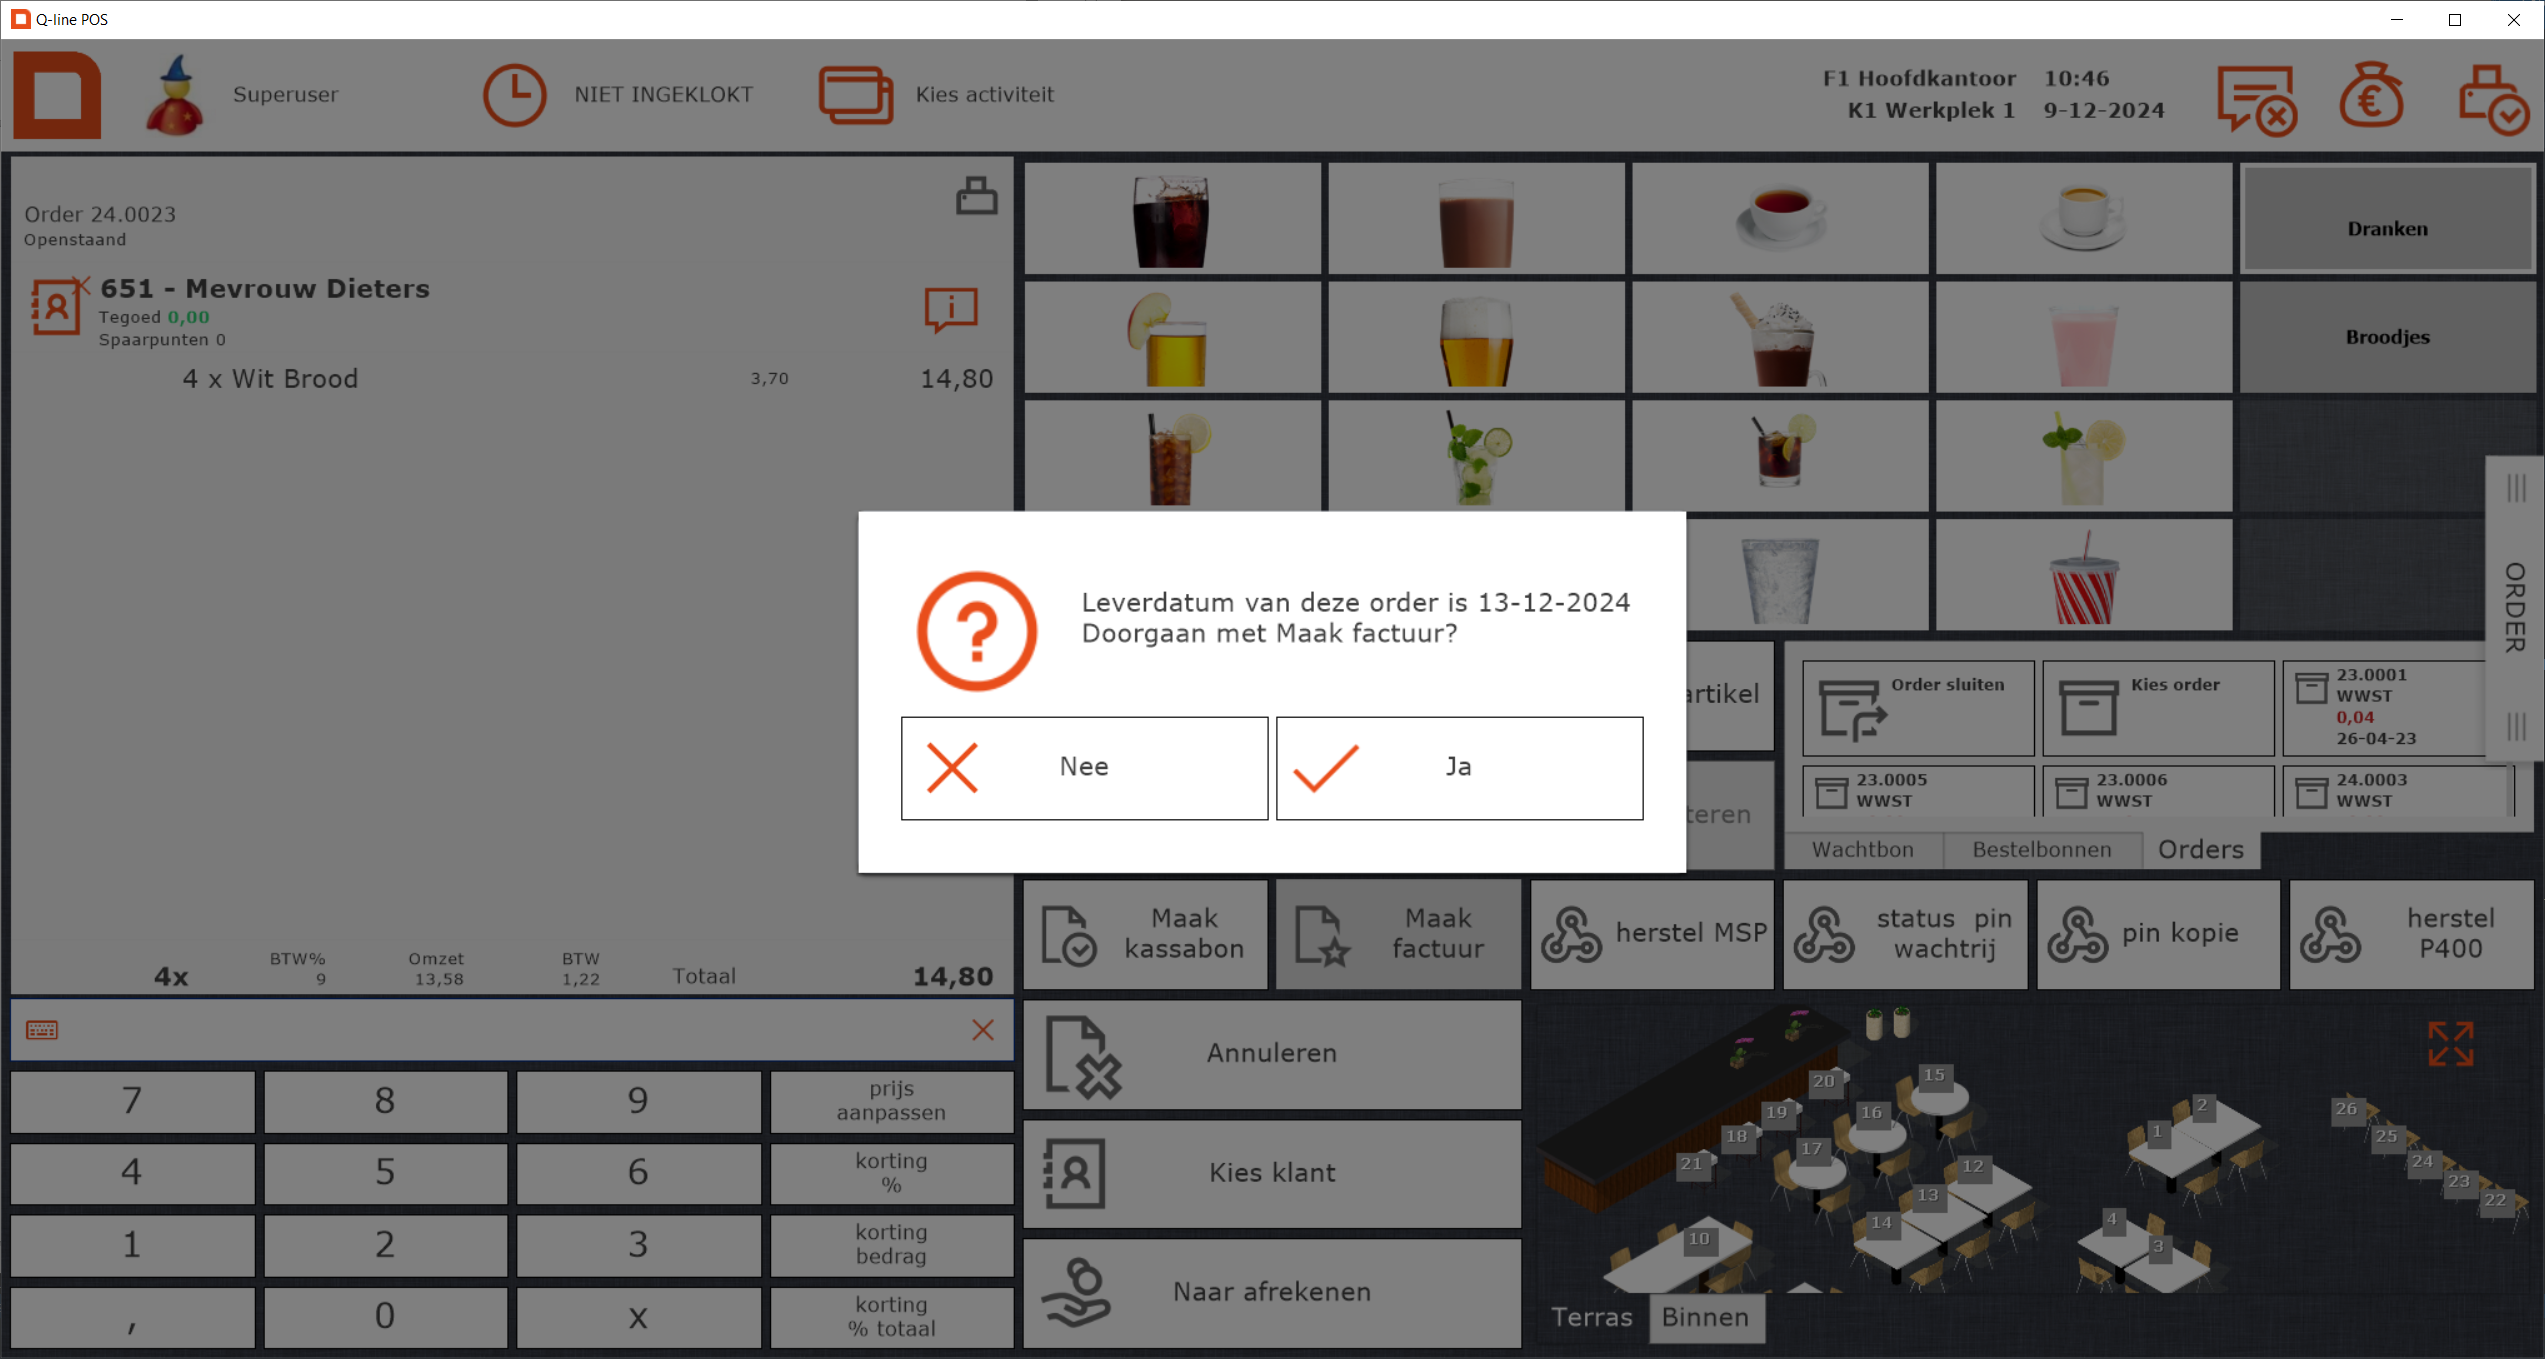2545x1359 pixels.
Task: Switch floor plan to Terras tab
Action: (1591, 1317)
